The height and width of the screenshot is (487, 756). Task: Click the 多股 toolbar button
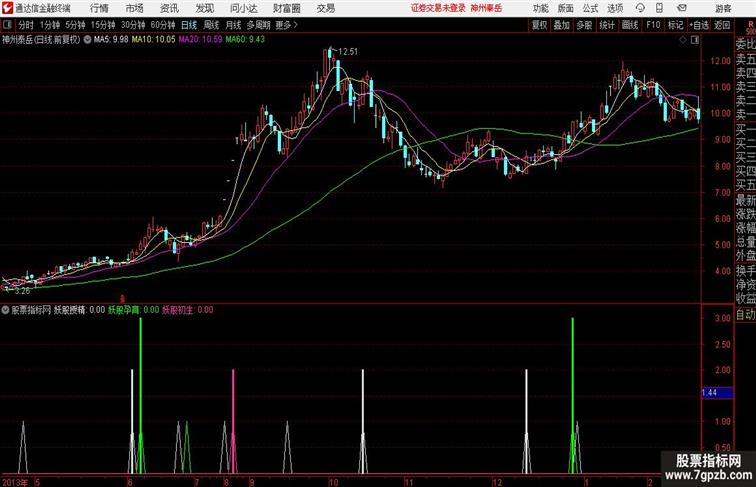(x=584, y=25)
